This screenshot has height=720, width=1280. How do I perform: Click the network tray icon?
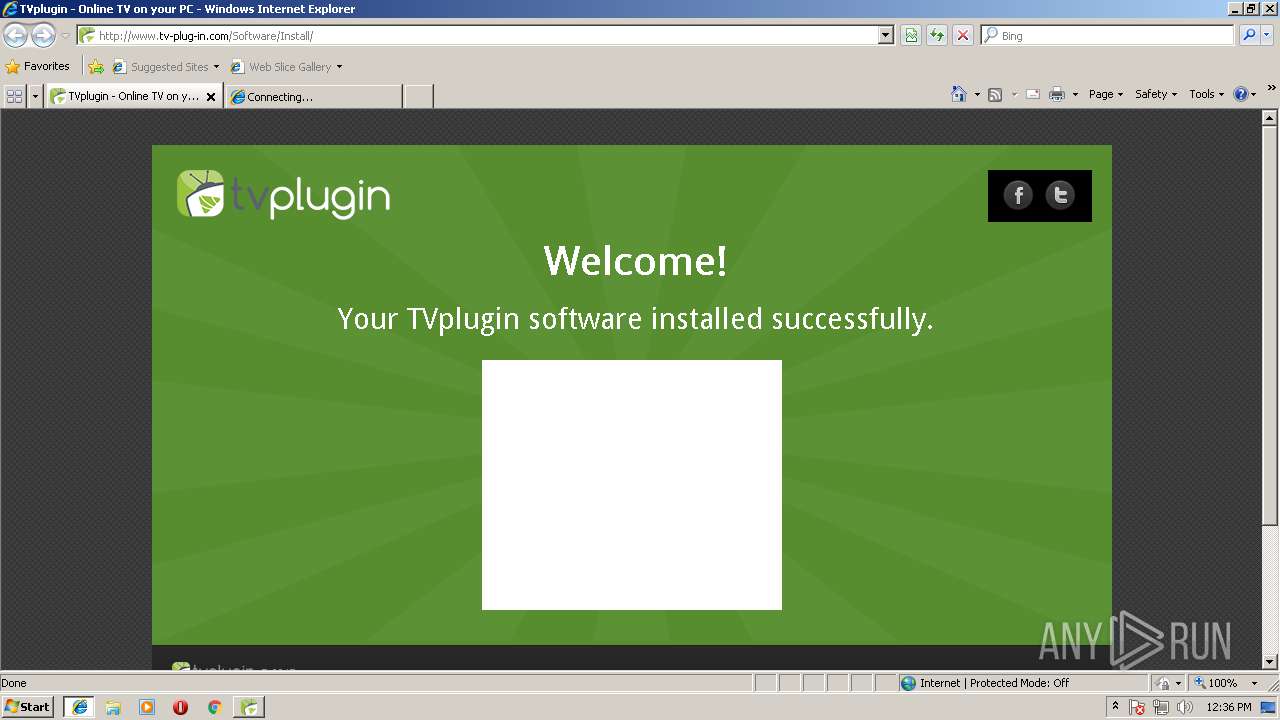tap(1160, 707)
